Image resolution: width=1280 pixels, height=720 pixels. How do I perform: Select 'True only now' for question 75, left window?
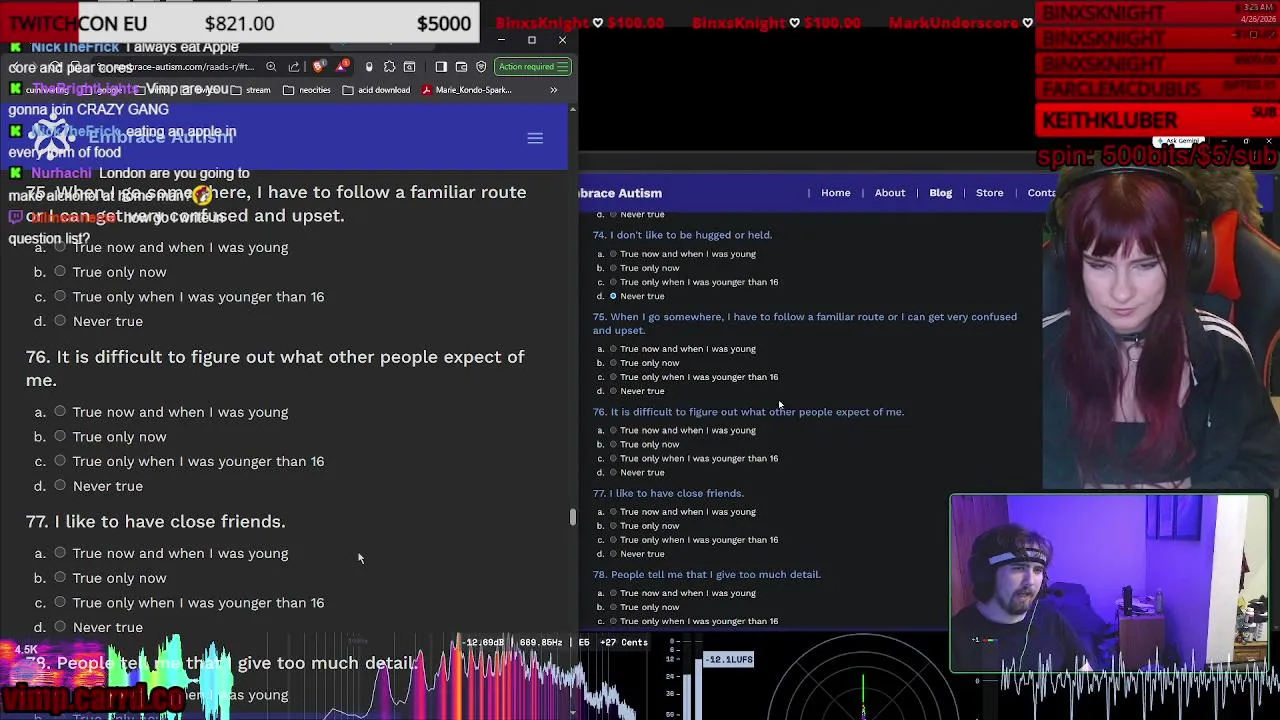click(60, 272)
